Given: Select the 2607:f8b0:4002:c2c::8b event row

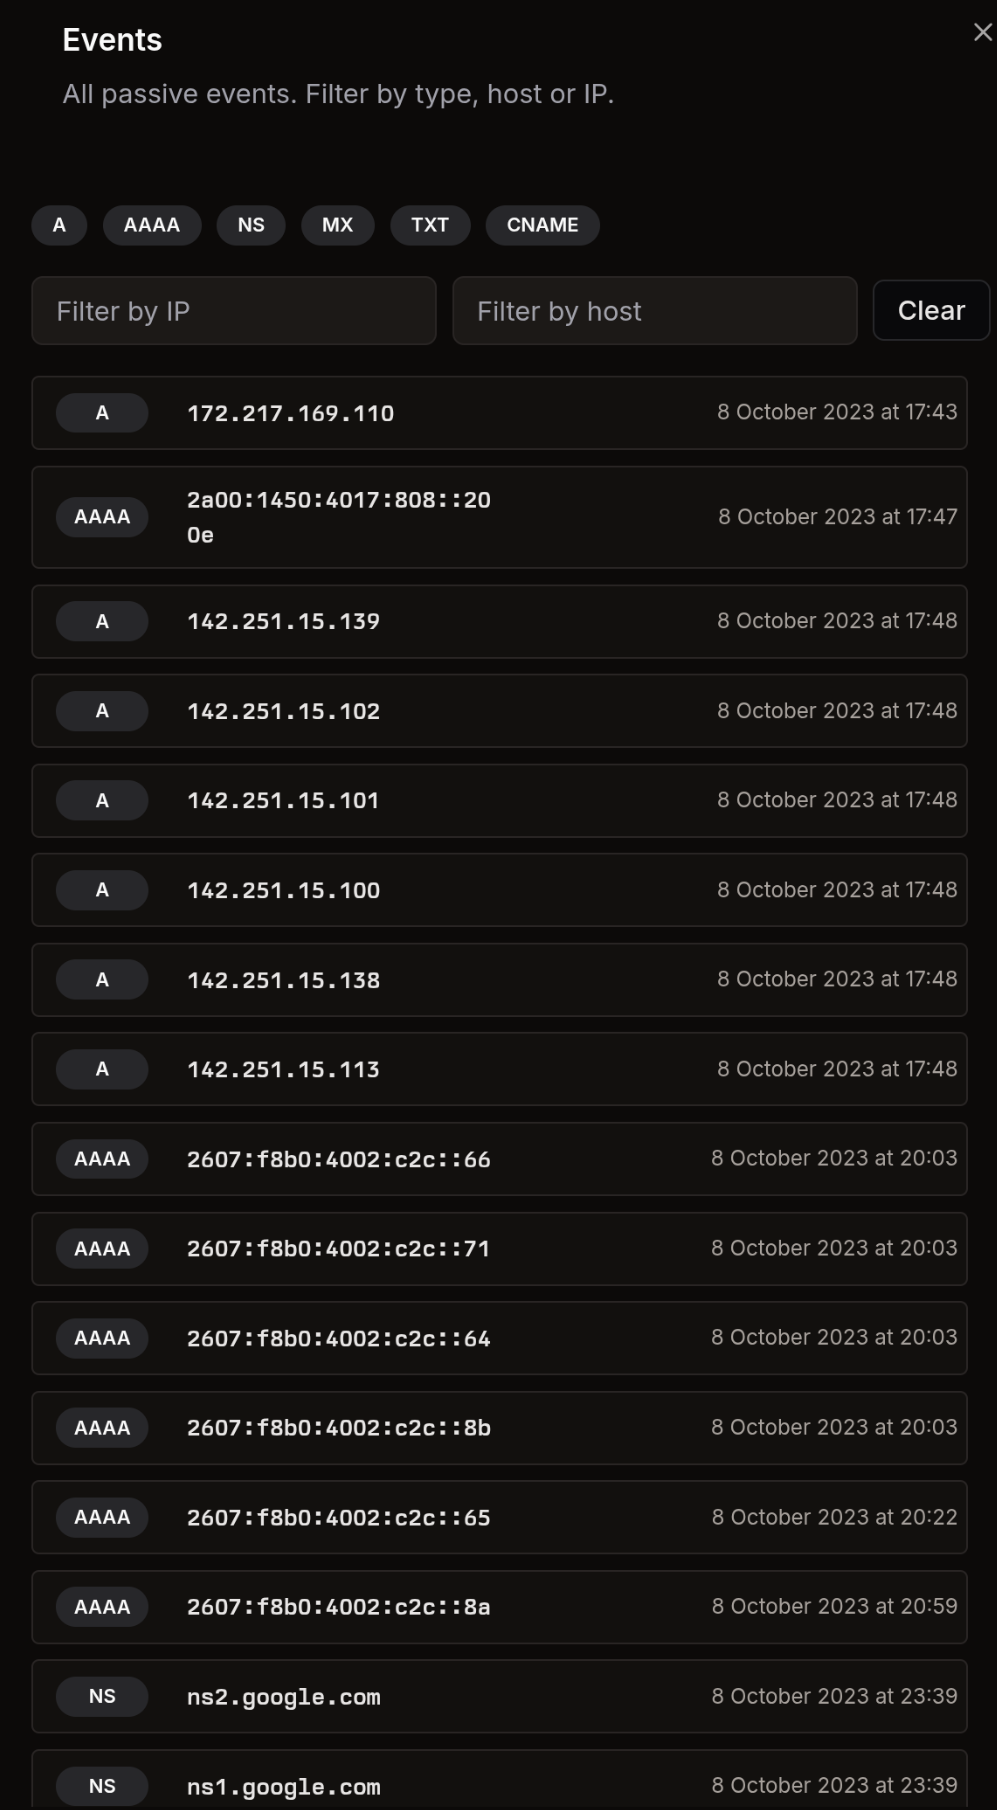Looking at the screenshot, I should pos(499,1428).
